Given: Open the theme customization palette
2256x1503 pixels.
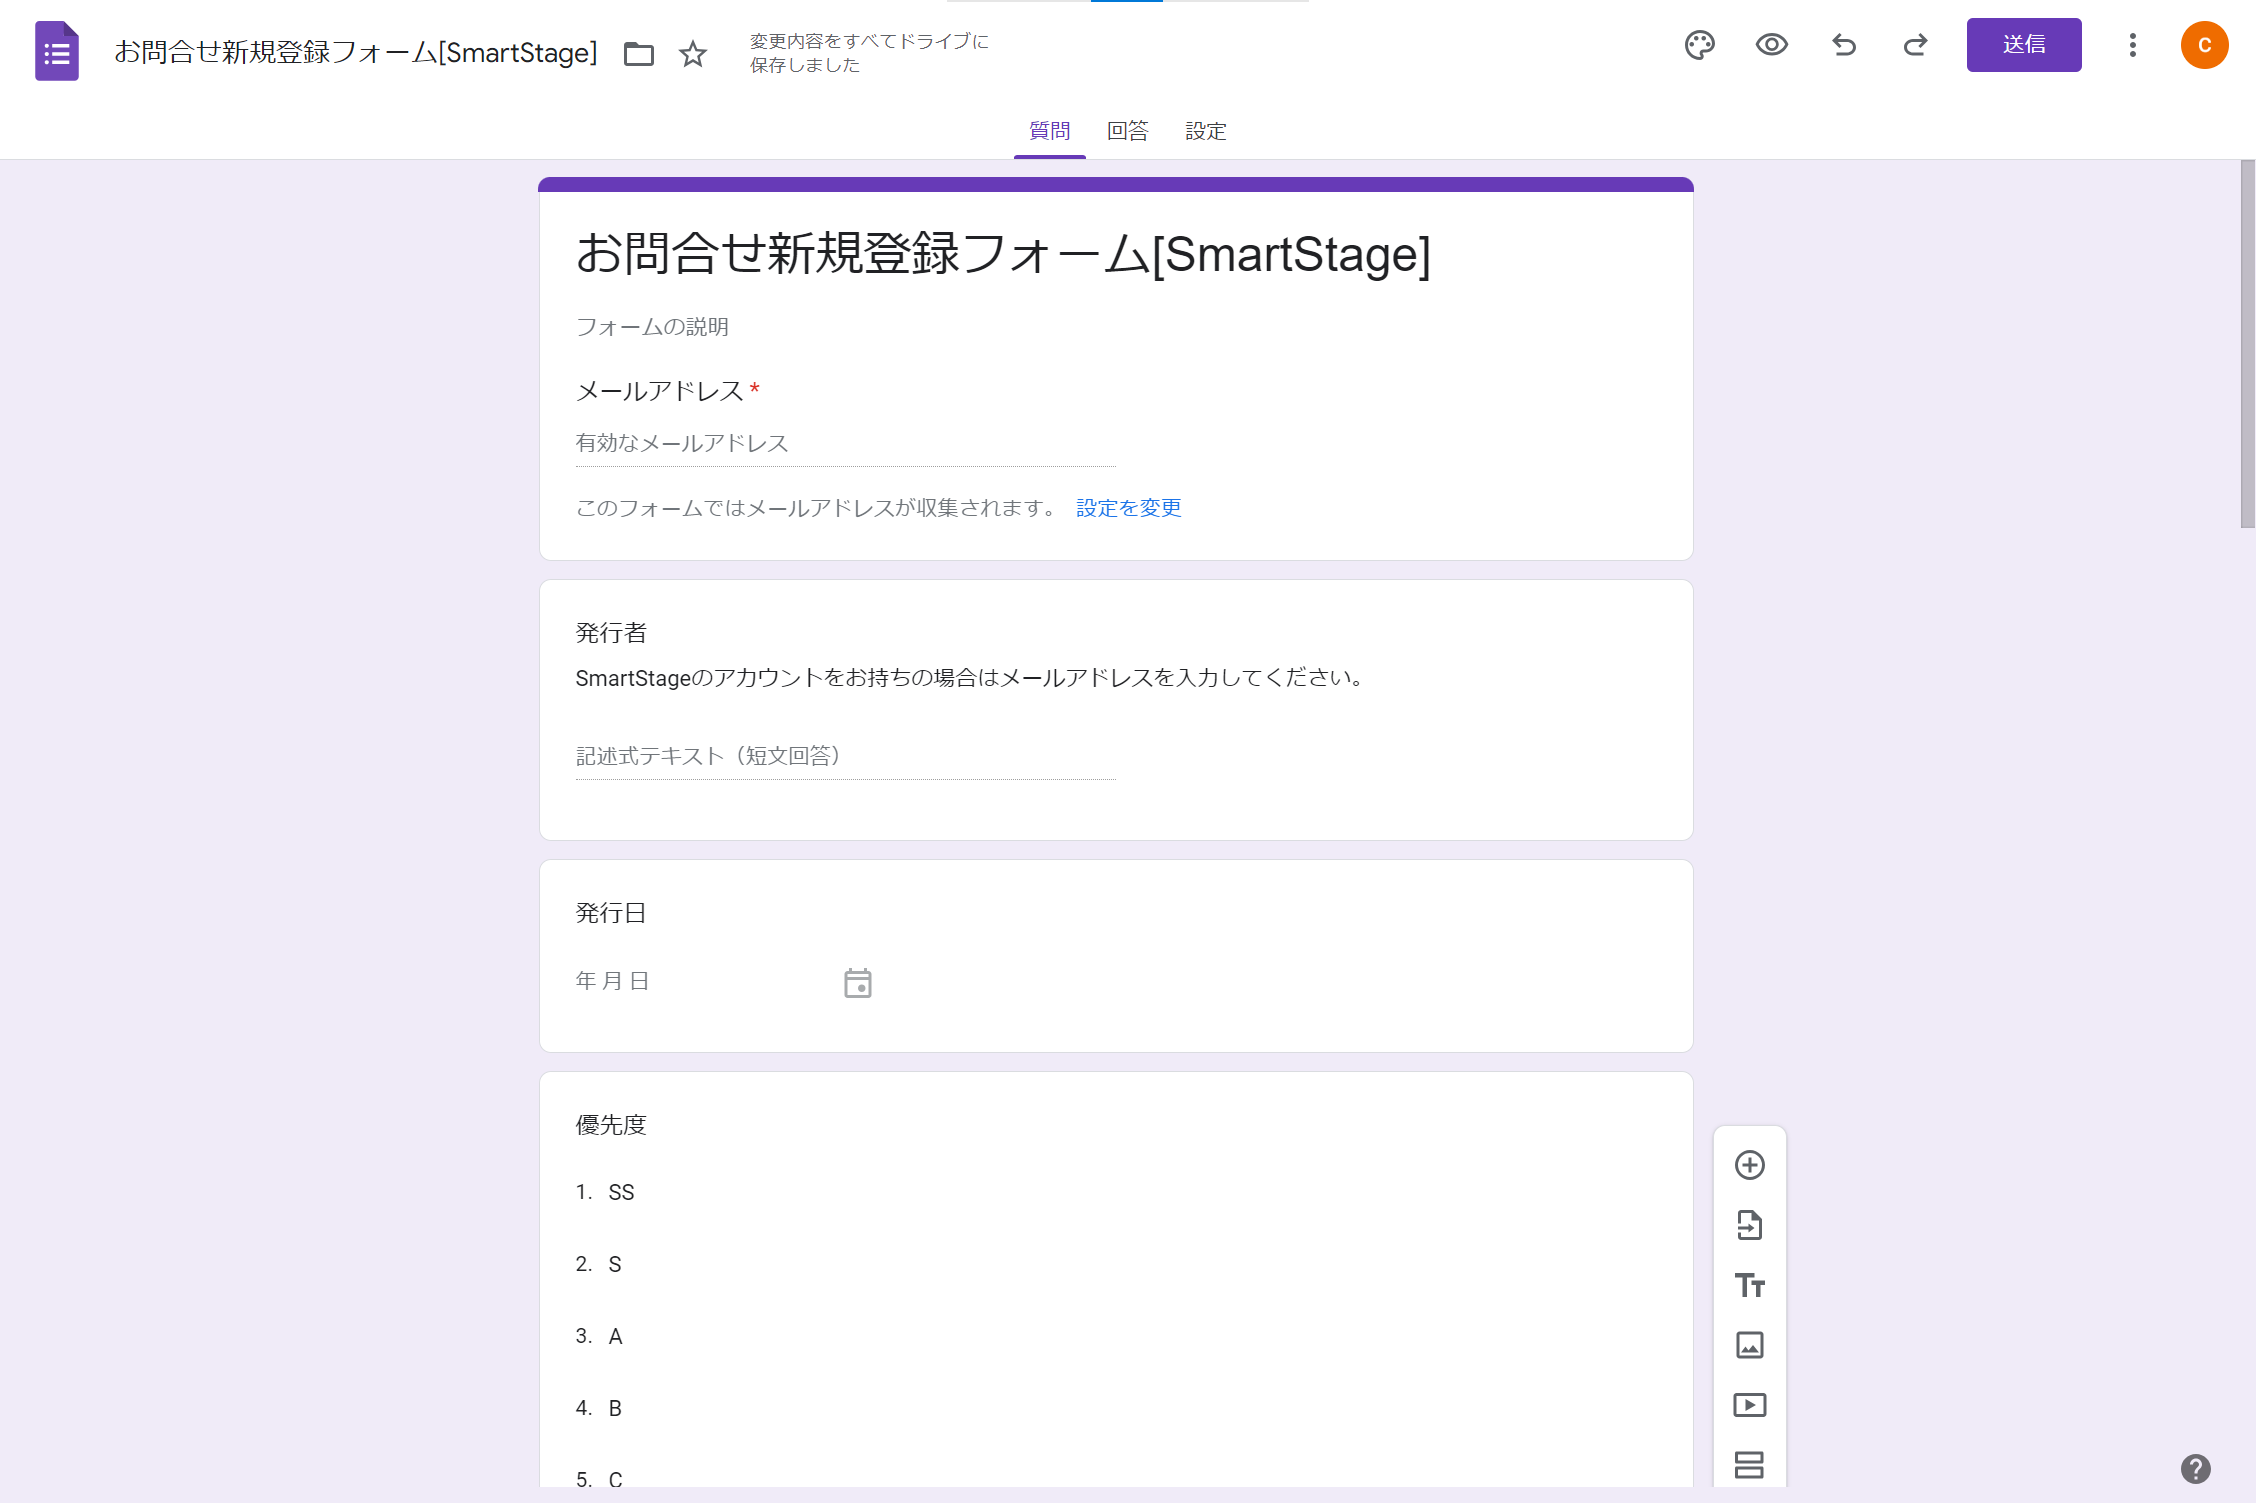Looking at the screenshot, I should (1700, 45).
